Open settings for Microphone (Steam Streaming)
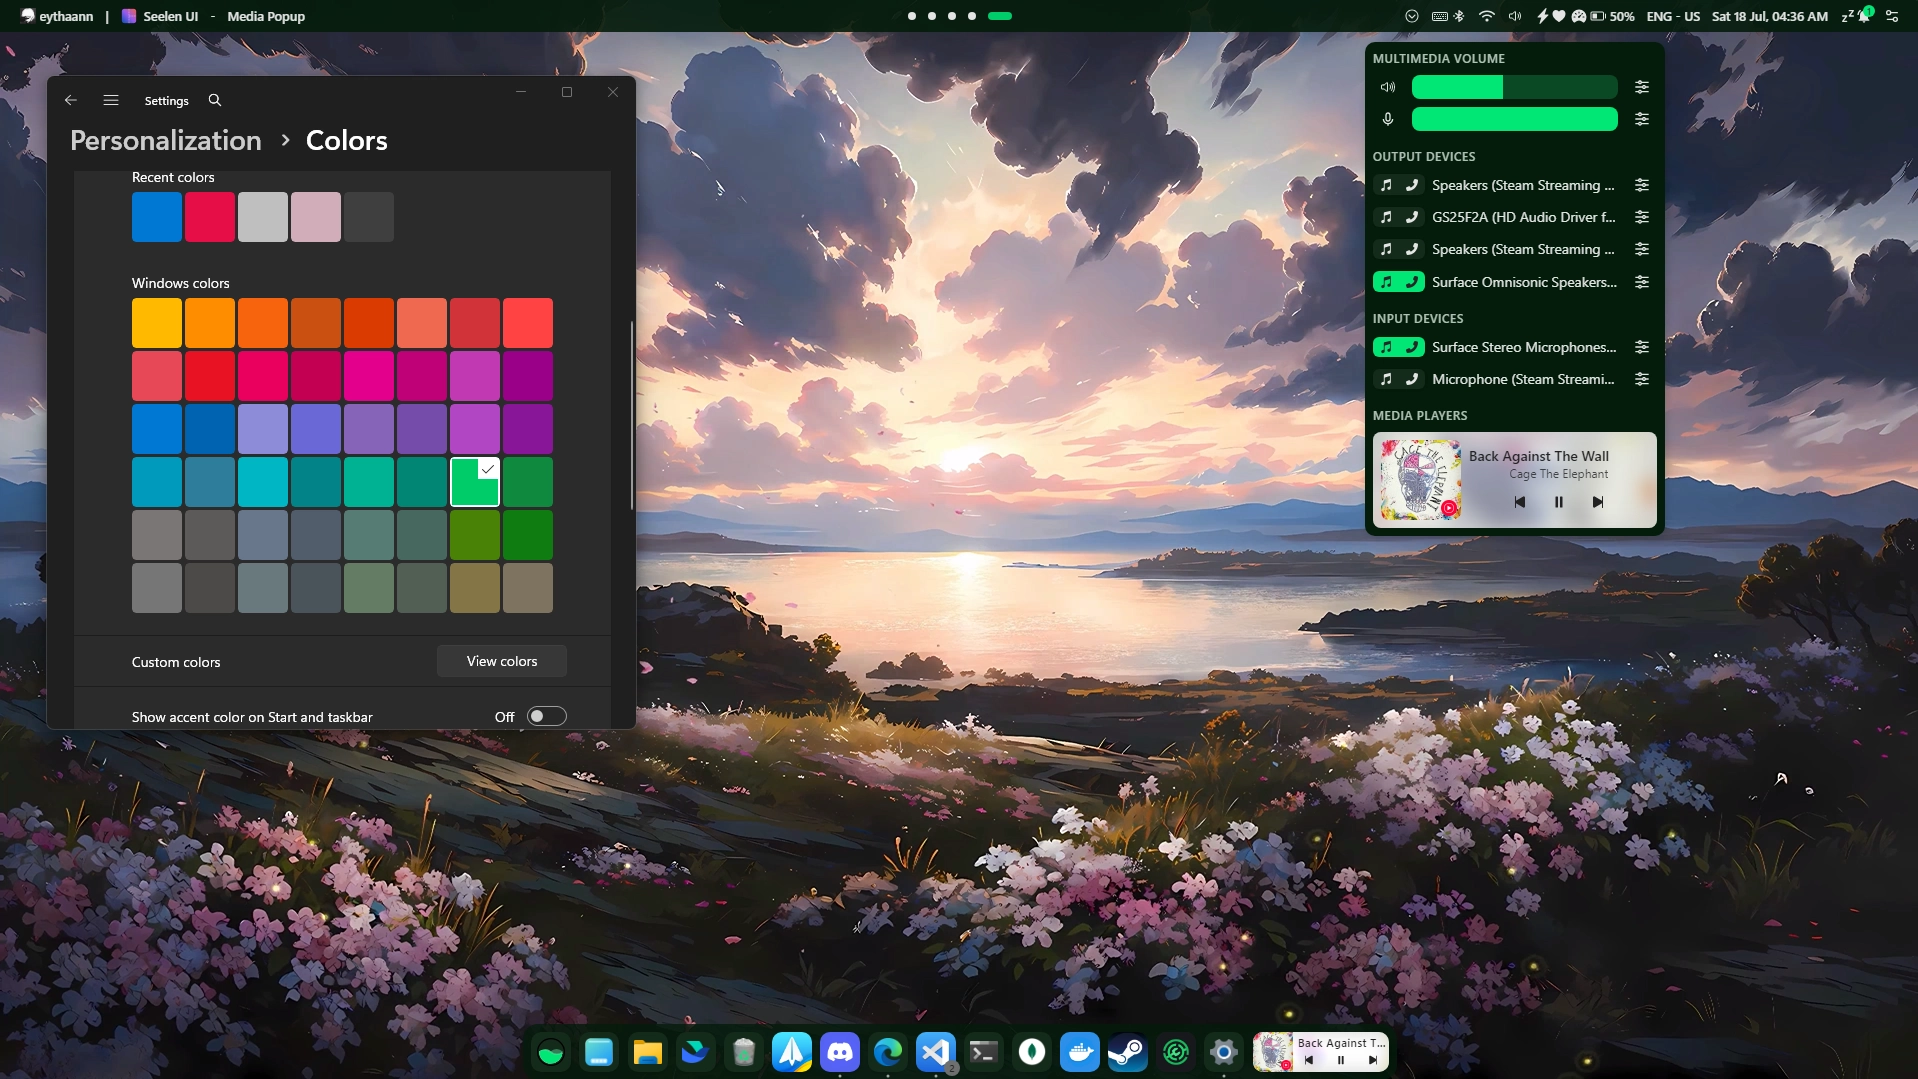Screen dimensions: 1918x1079 coord(1642,379)
